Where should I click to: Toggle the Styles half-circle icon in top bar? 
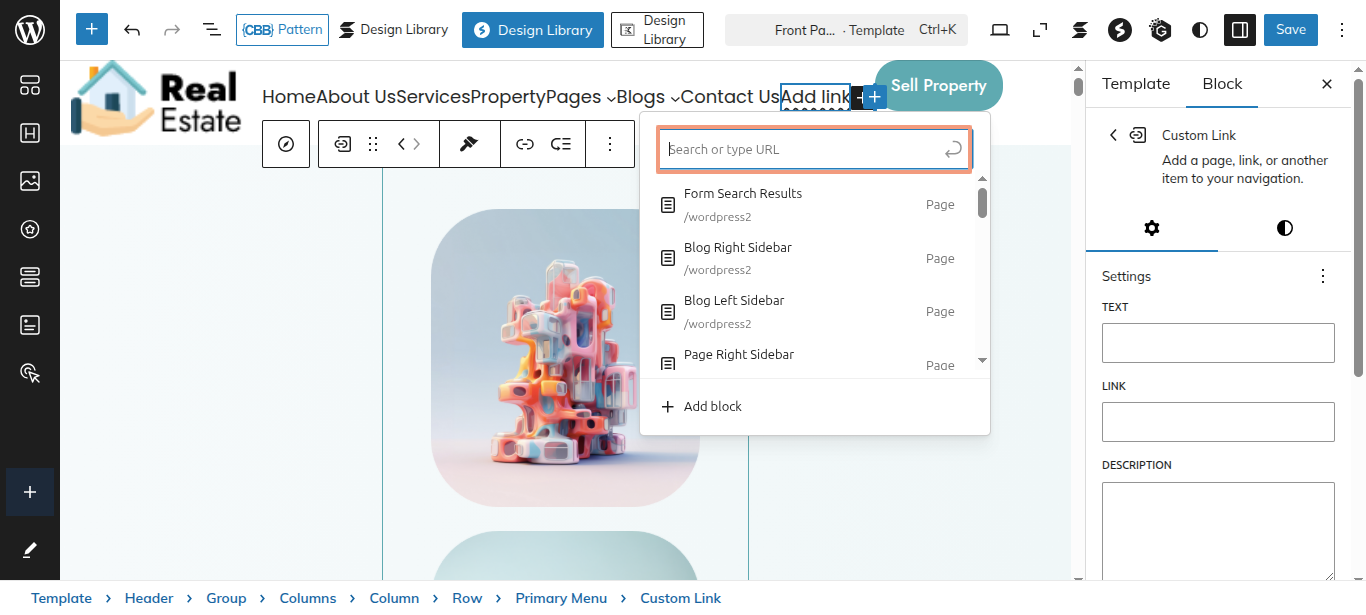[1200, 30]
